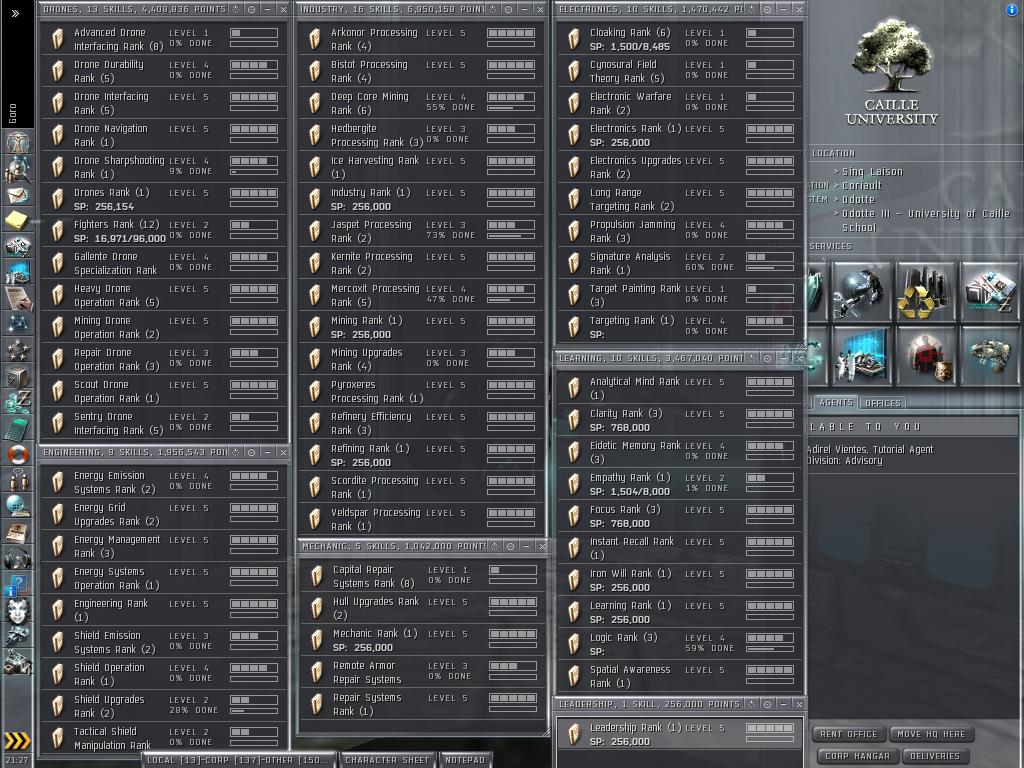This screenshot has width=1024, height=768.
Task: Select the Refinery Efficiency skill row
Action: click(421, 423)
